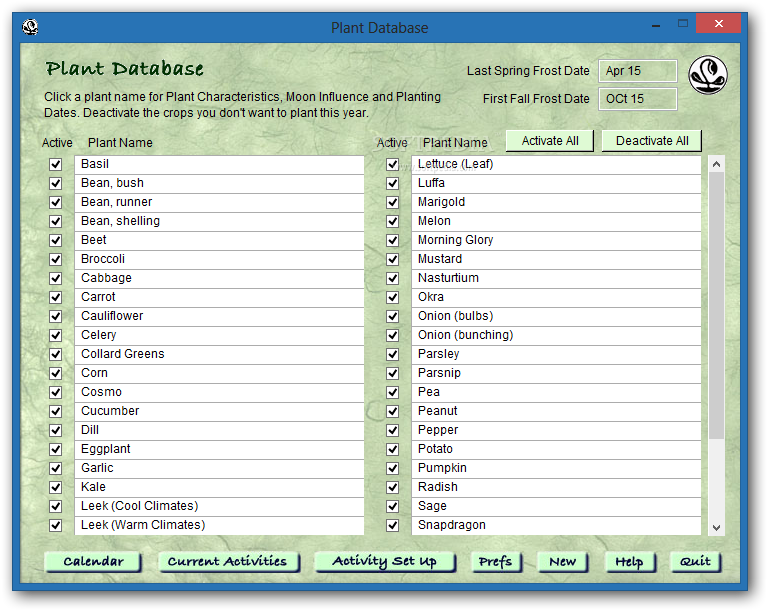This screenshot has width=768, height=611.
Task: Click the Pea plant name
Action: 556,392
